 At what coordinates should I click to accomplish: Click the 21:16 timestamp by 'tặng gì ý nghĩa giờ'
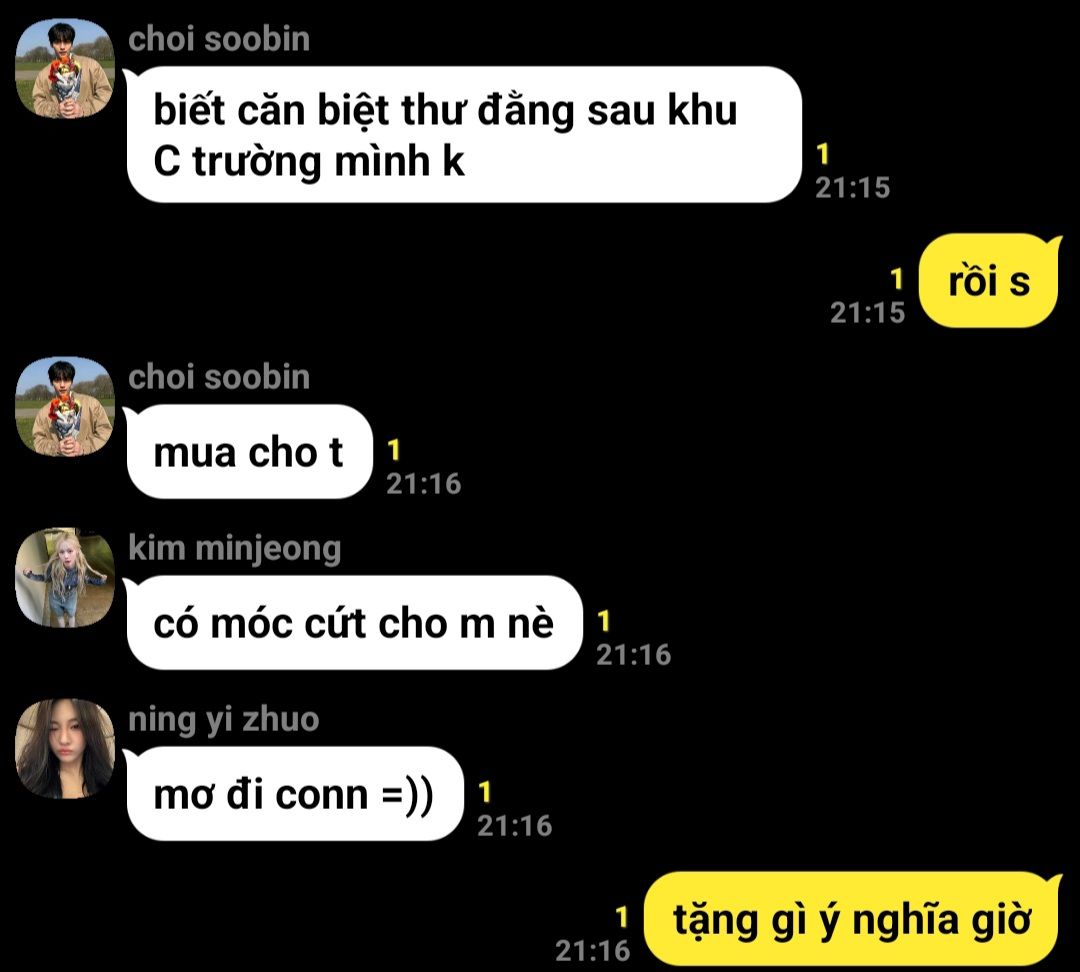[593, 951]
